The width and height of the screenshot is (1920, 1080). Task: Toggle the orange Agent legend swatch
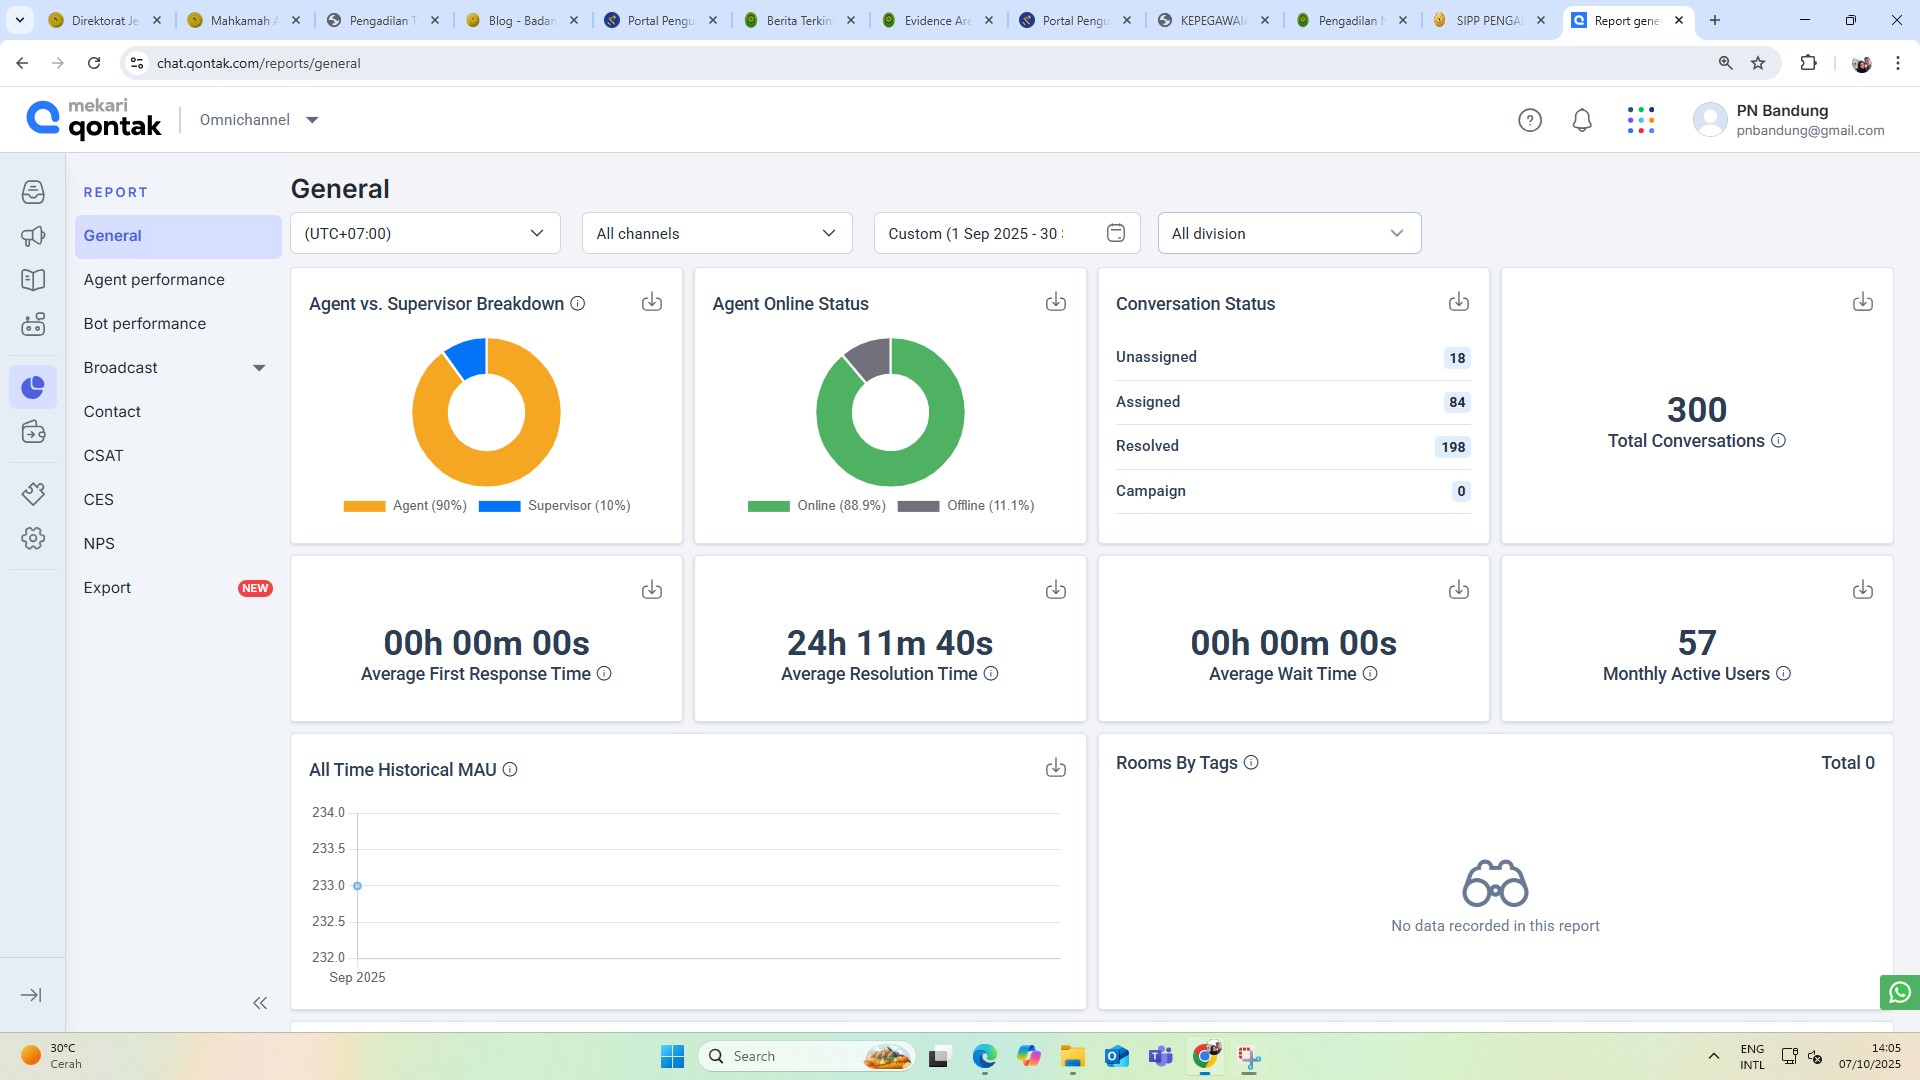(364, 506)
